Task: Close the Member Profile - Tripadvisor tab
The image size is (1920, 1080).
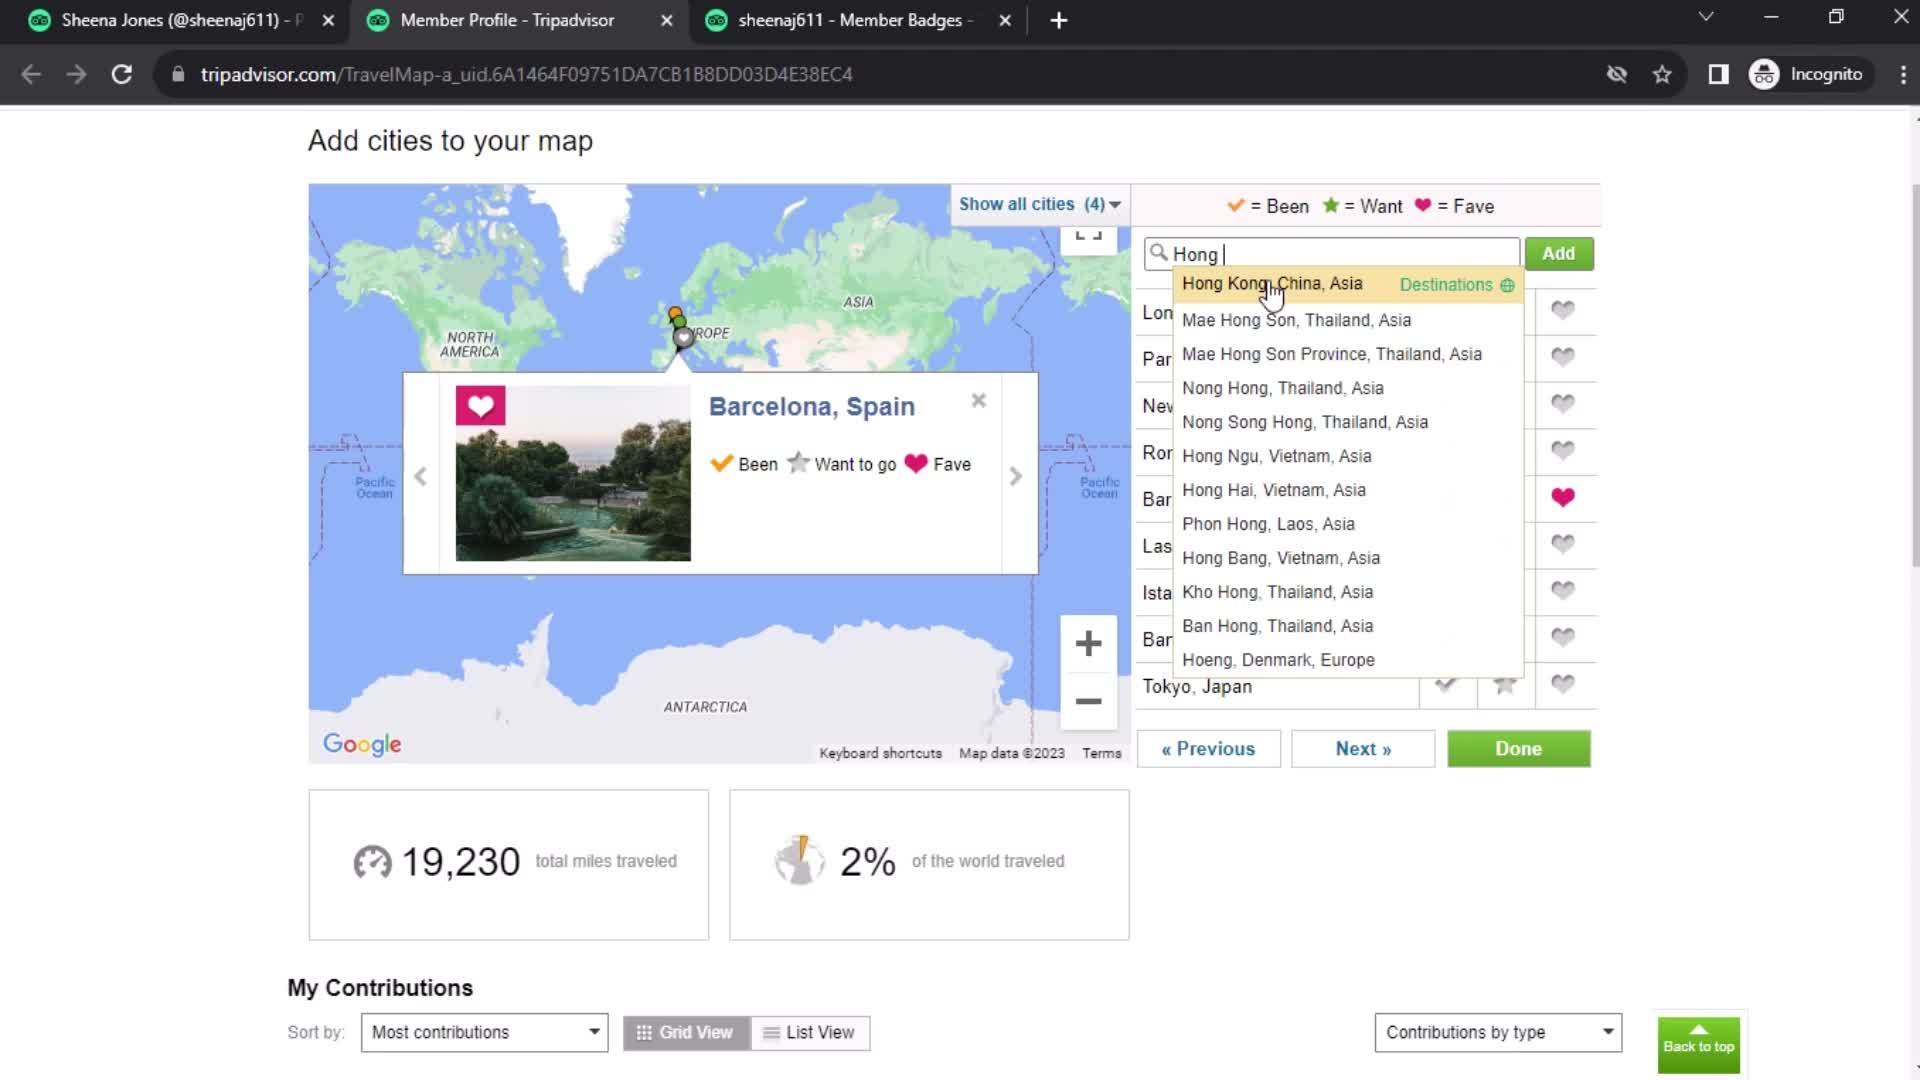Action: pyautogui.click(x=666, y=20)
